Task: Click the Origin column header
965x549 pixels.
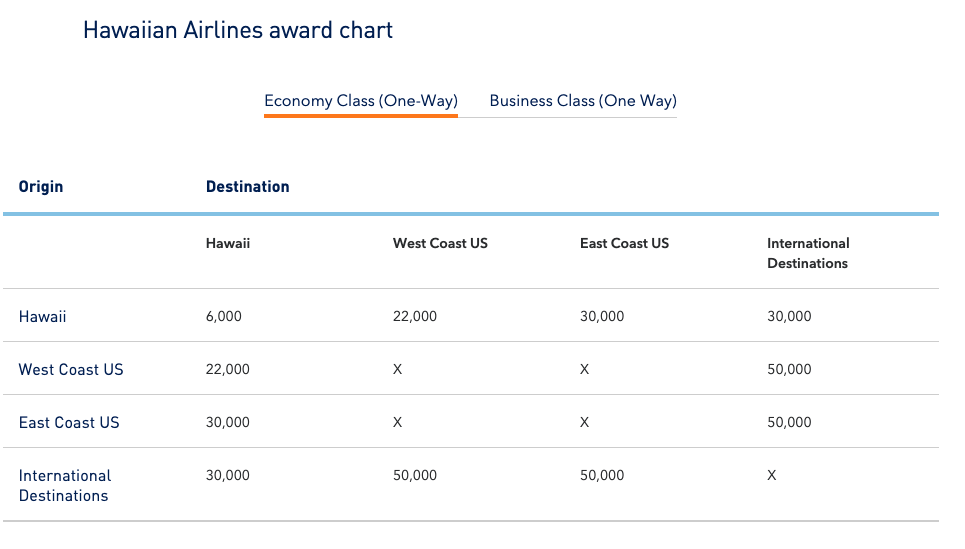Action: [41, 187]
